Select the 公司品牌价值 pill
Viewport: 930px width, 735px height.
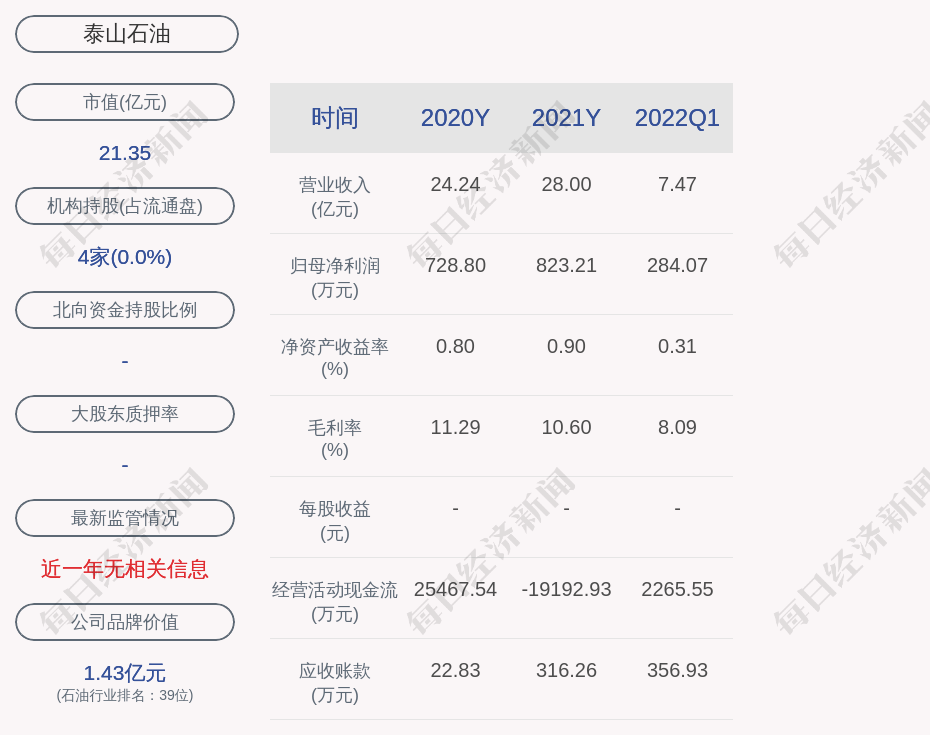[125, 622]
